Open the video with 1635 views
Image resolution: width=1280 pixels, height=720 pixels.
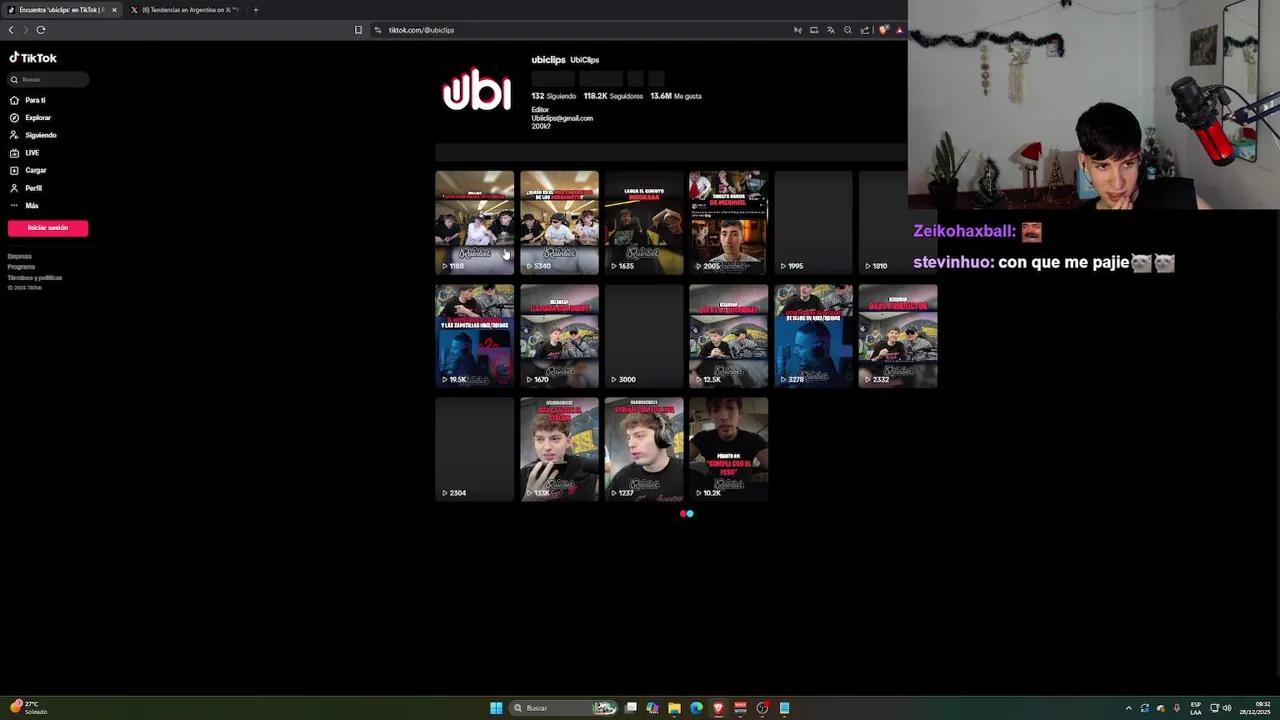pyautogui.click(x=644, y=222)
